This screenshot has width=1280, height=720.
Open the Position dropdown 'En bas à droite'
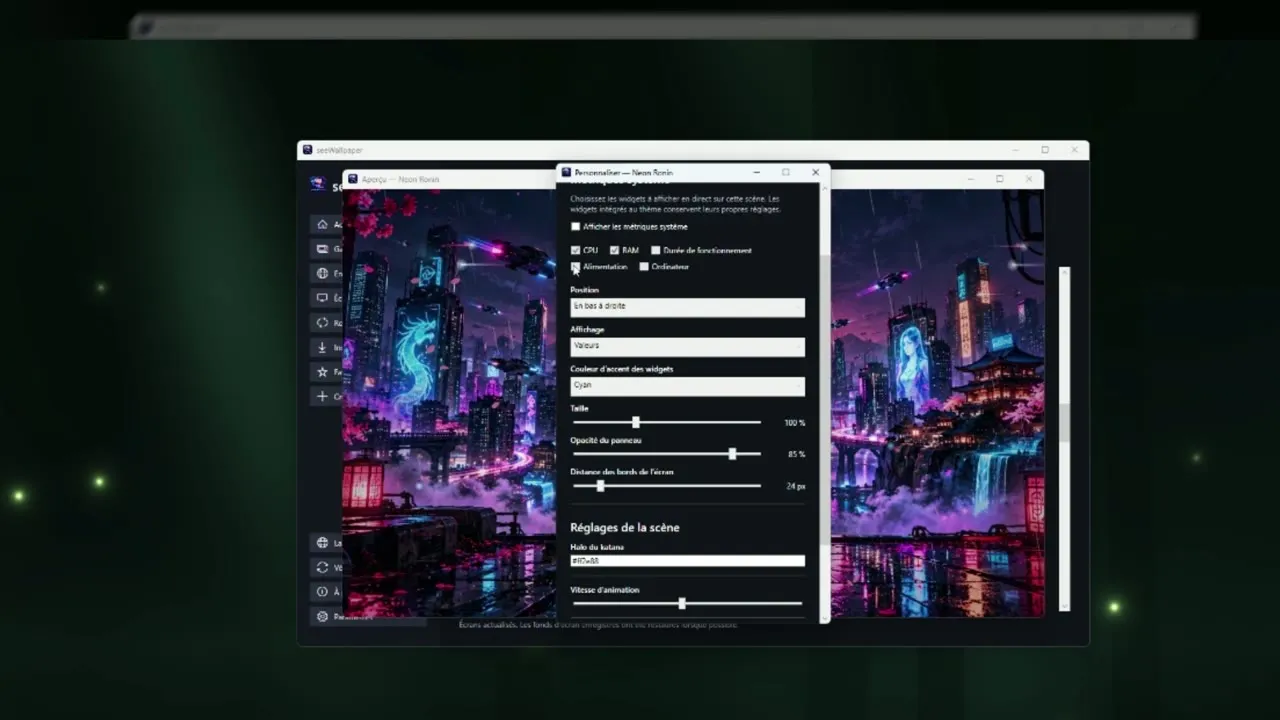687,307
